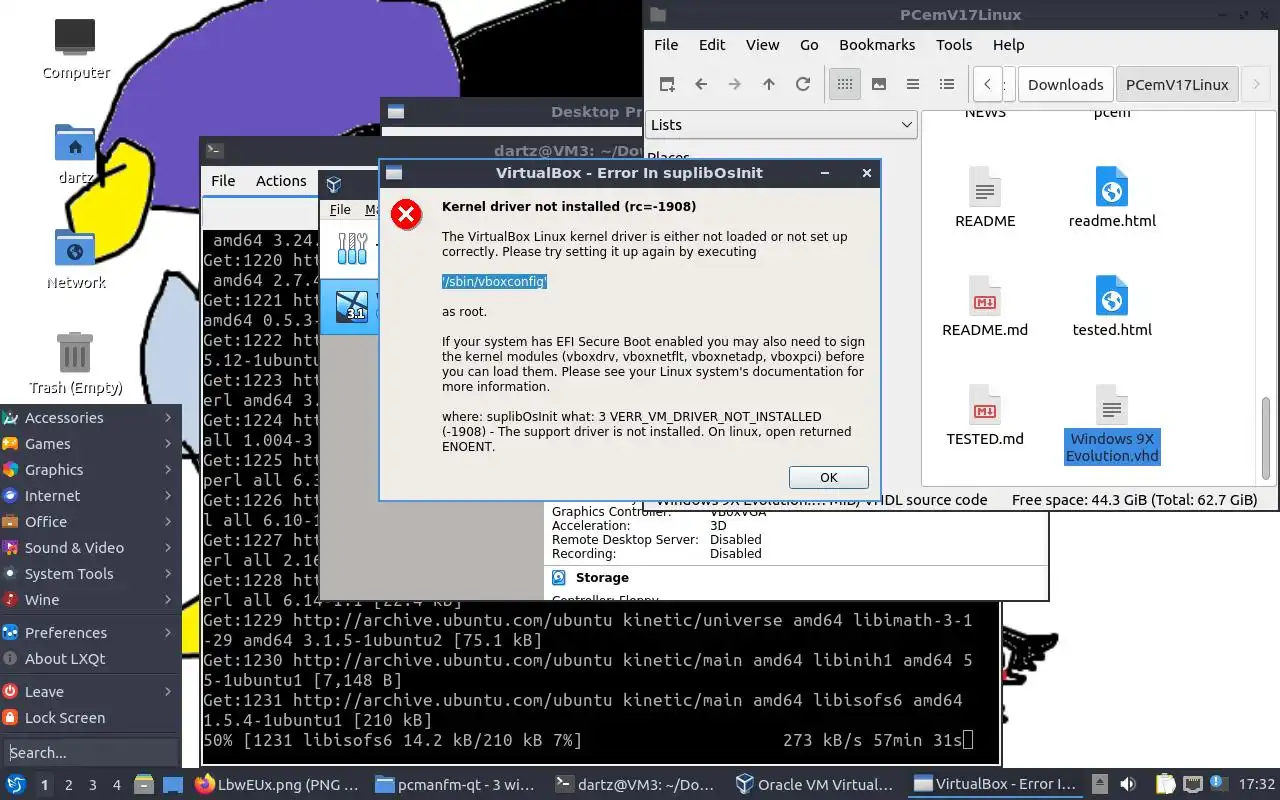Viewport: 1280px width, 800px height.
Task: Switch to icon view in file manager
Action: (x=845, y=84)
